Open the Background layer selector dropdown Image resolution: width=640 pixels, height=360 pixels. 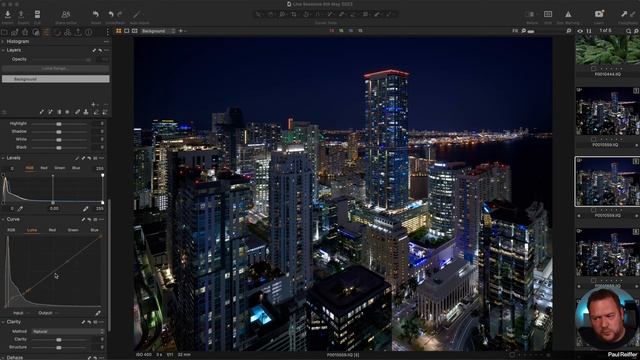point(158,31)
